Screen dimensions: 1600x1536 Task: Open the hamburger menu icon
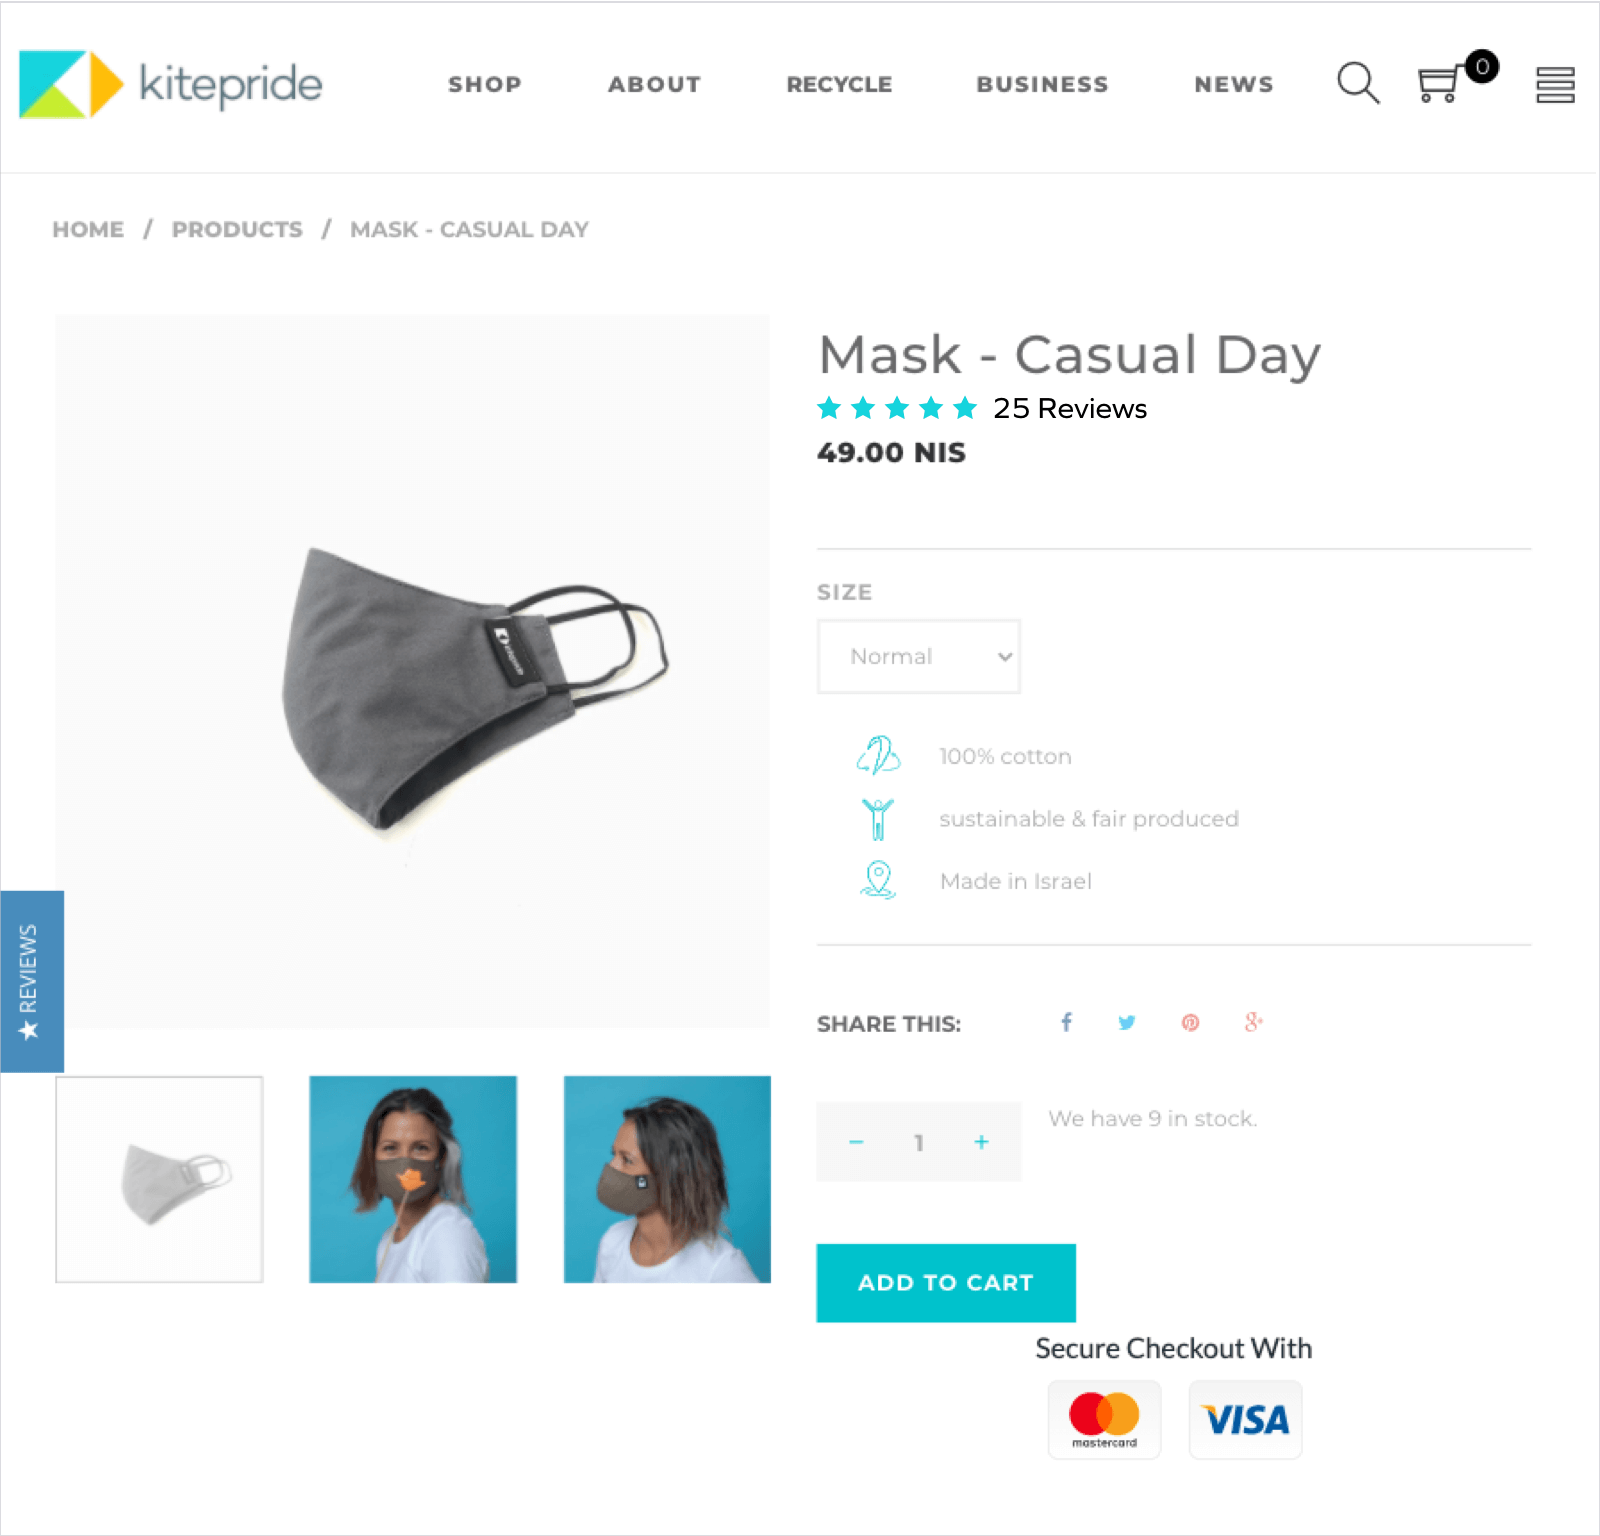(x=1555, y=85)
